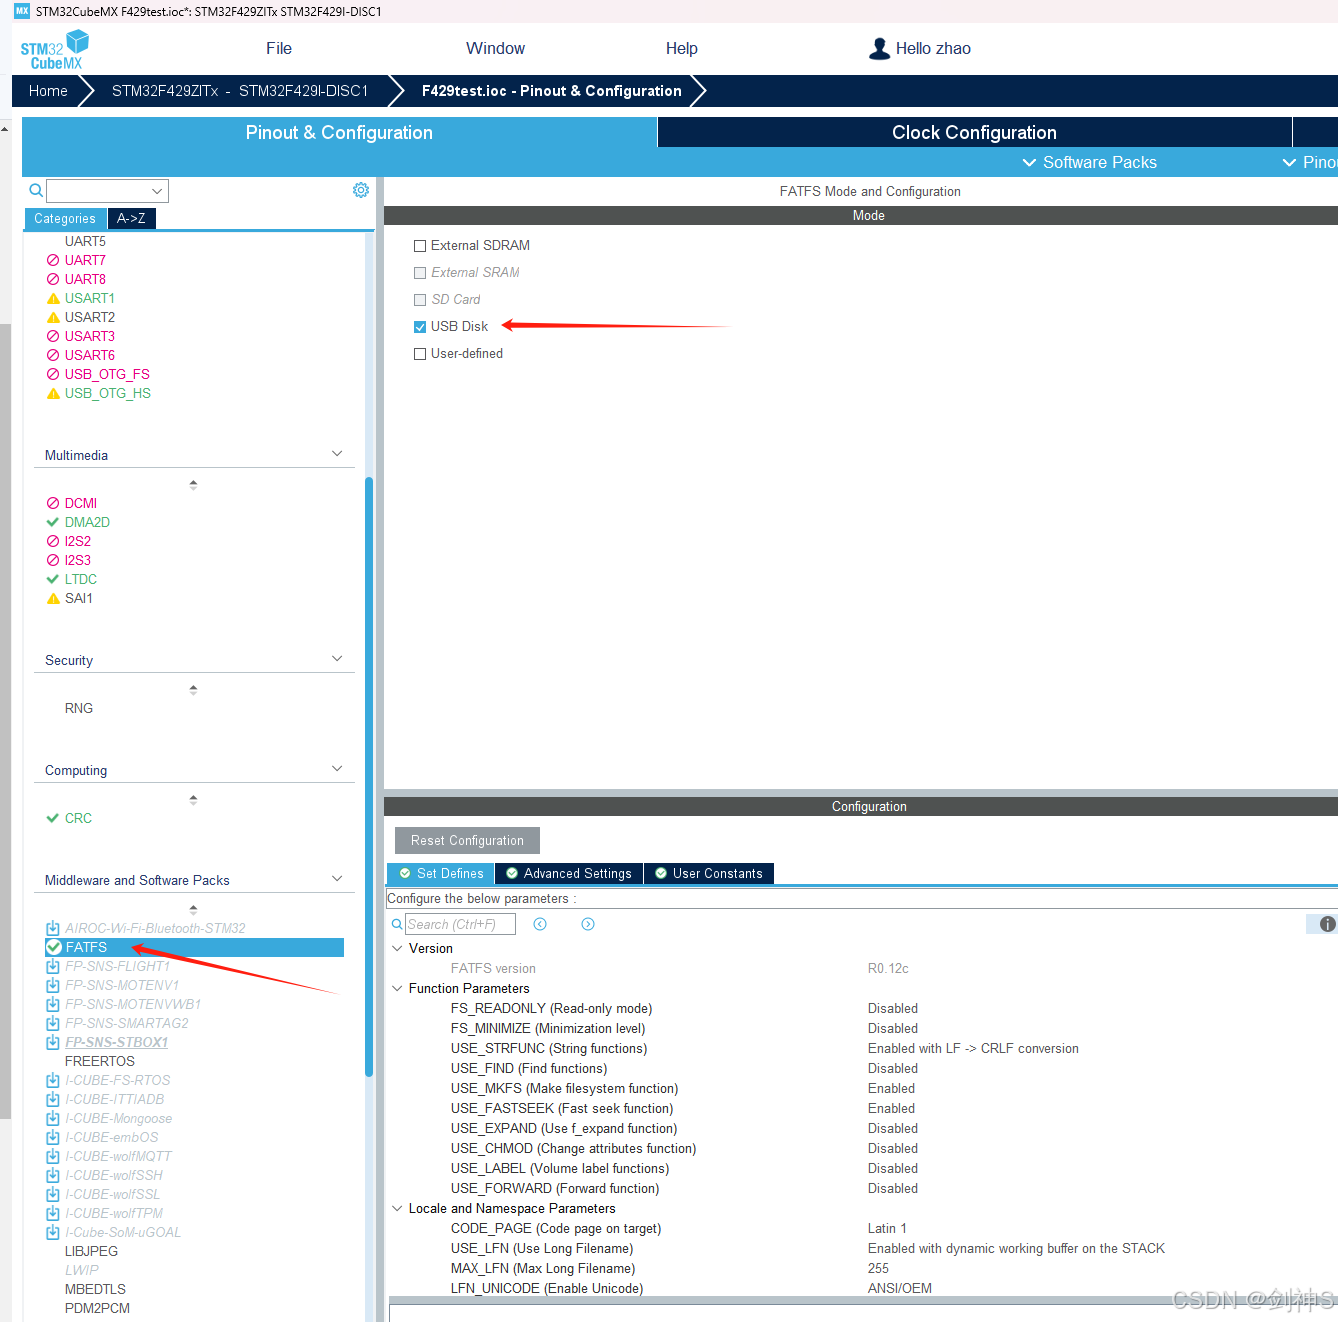This screenshot has width=1338, height=1322.
Task: Select LTDC in the Multimedia list
Action: pyautogui.click(x=81, y=579)
